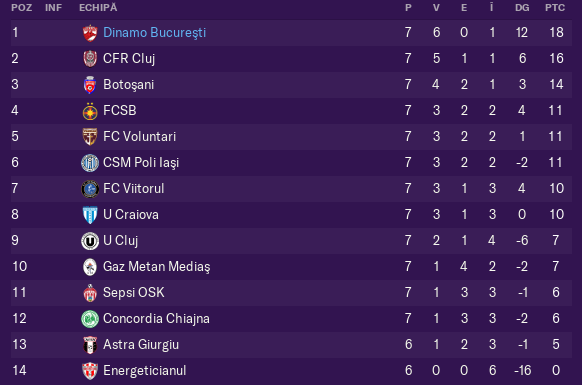Viewport: 582px width, 385px height.
Task: Sort table by PTC points column
Action: (x=555, y=7)
